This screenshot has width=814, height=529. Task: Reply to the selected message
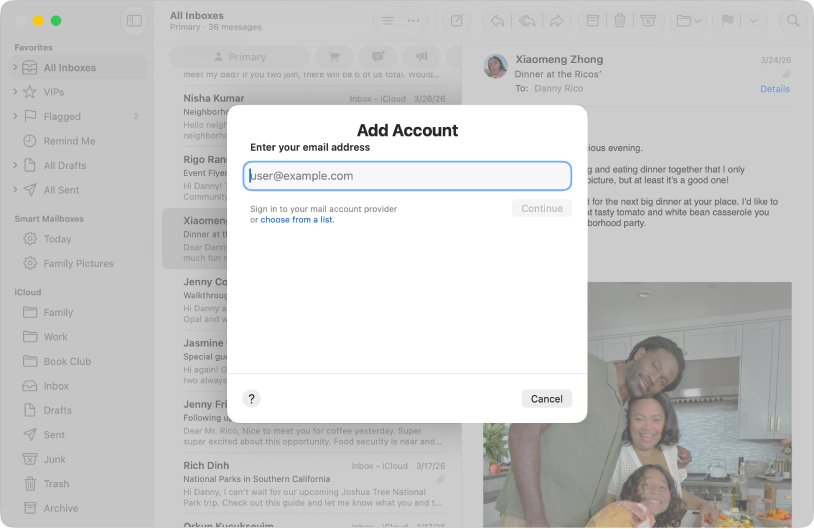click(497, 21)
